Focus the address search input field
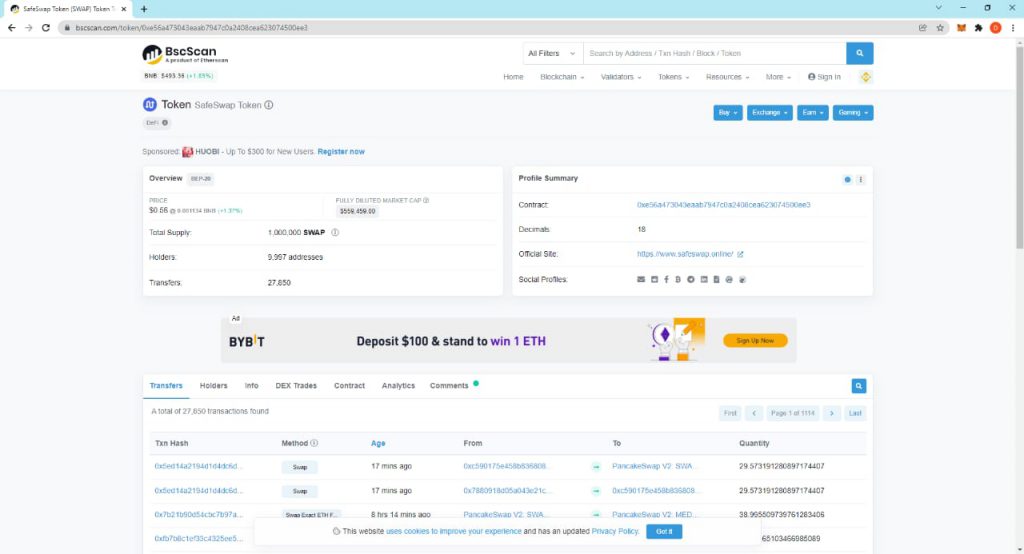Viewport: 1024px width, 554px height. point(714,54)
